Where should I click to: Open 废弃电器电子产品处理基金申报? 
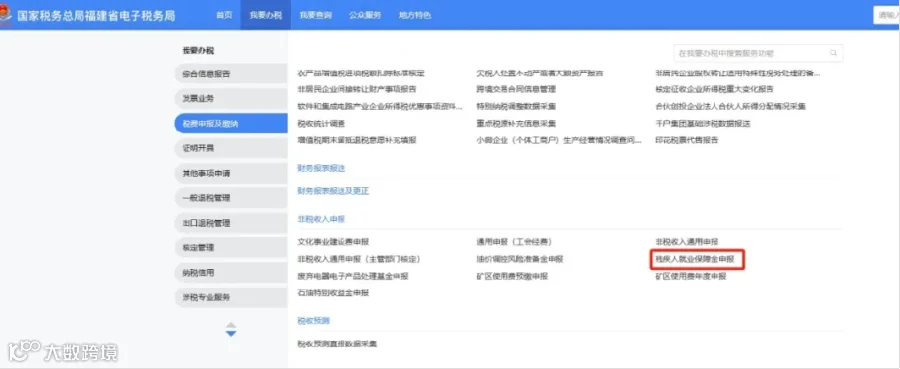pyautogui.click(x=353, y=276)
